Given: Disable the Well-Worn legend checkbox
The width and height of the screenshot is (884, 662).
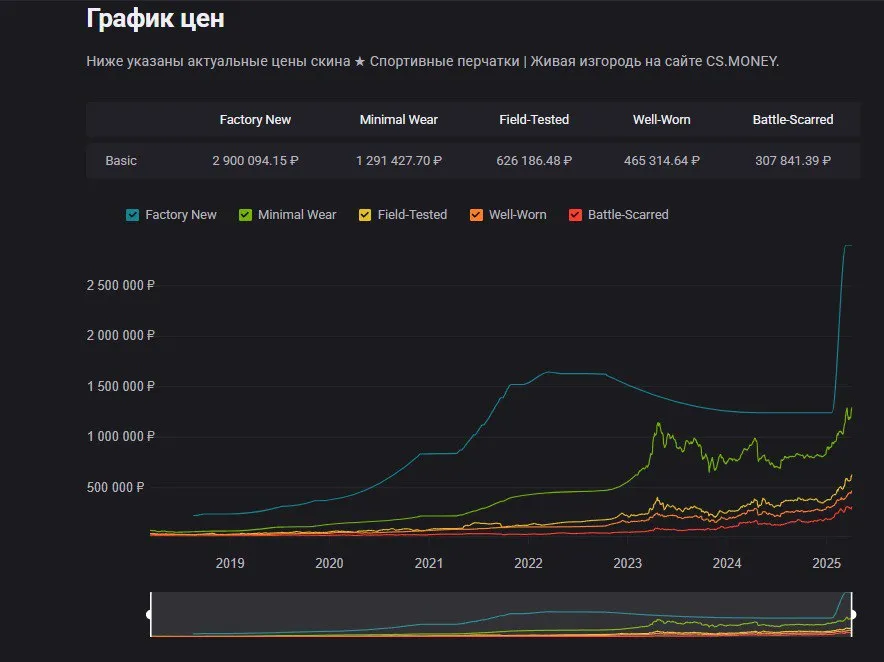Looking at the screenshot, I should click(x=476, y=215).
